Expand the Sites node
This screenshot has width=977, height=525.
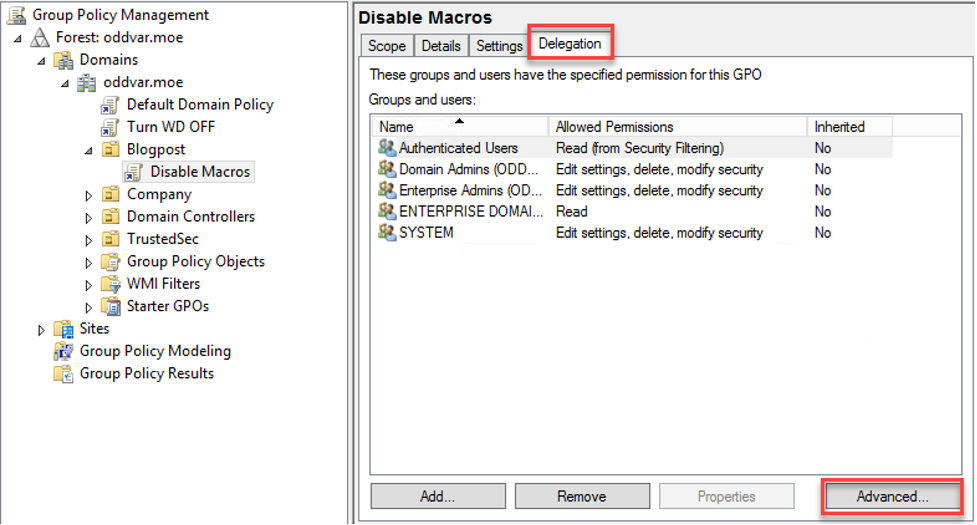(x=41, y=330)
